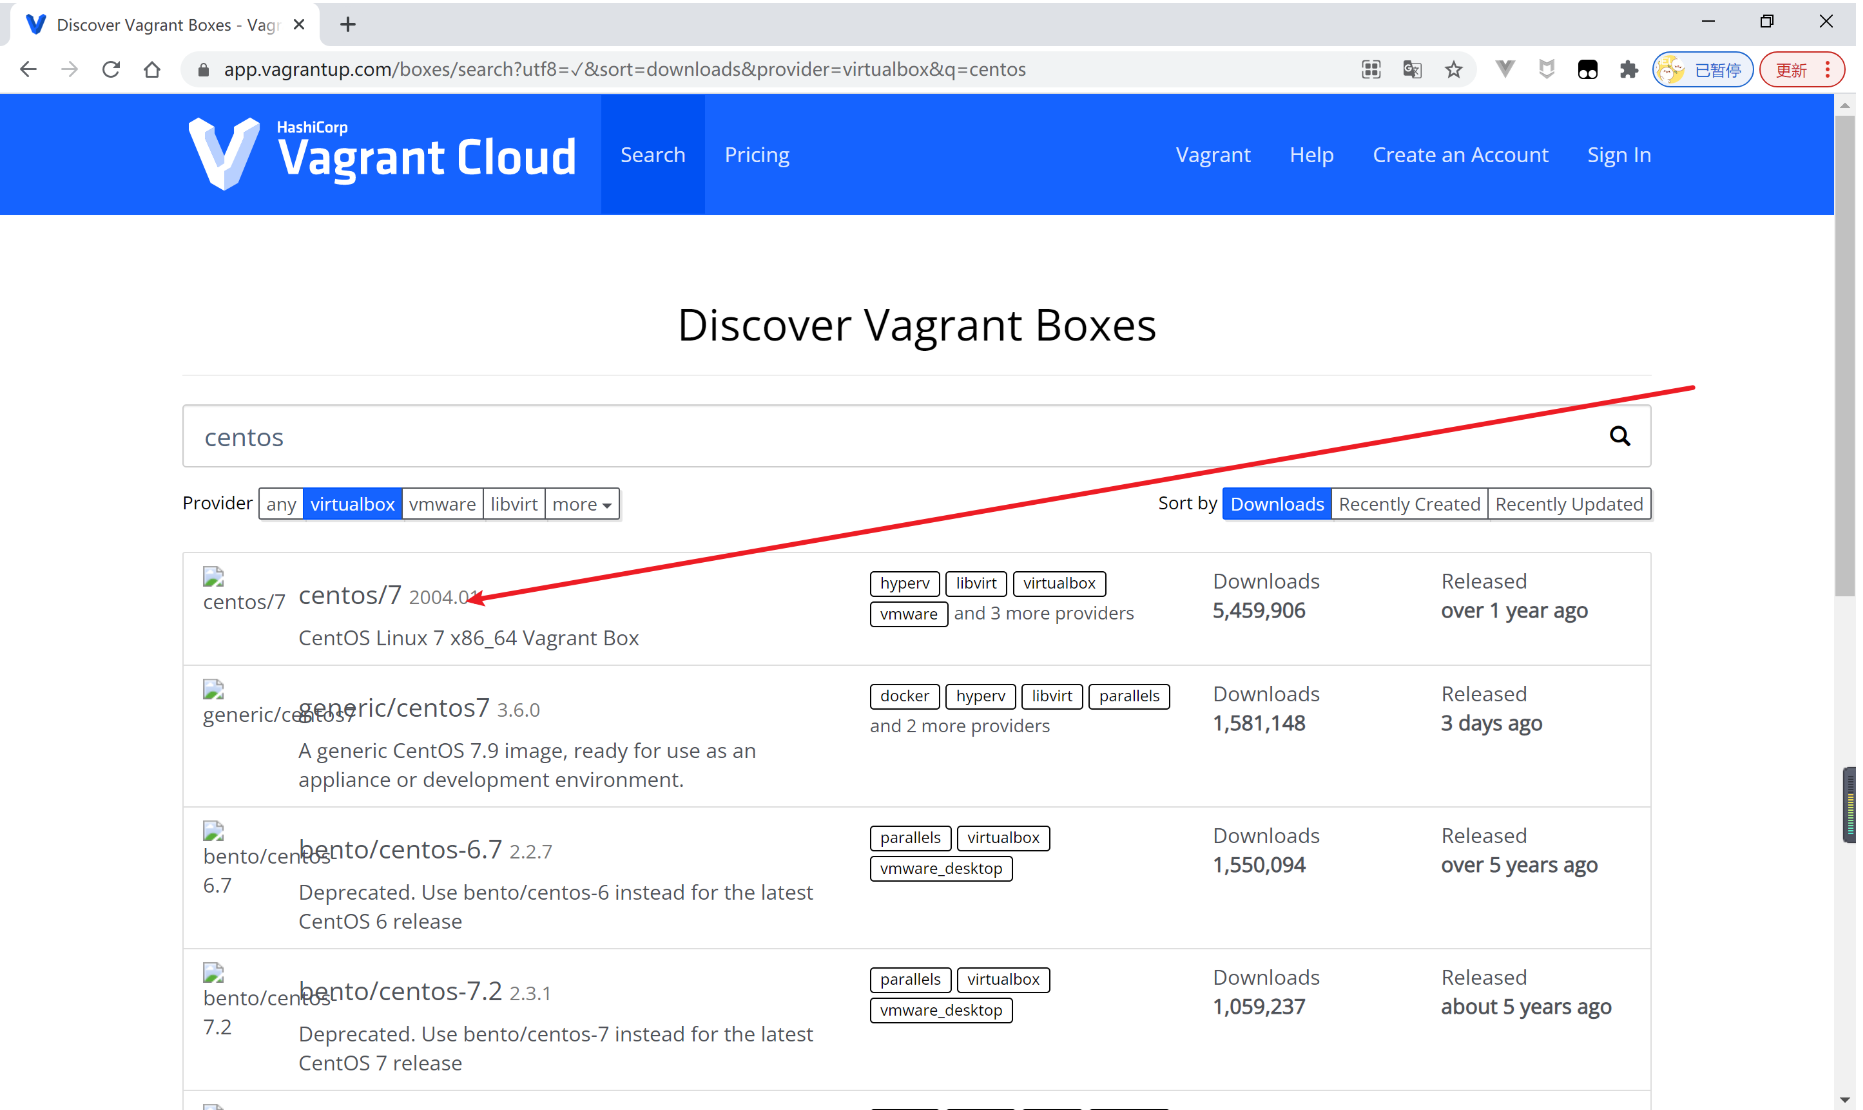Open the bento/centos-7.2 box link
This screenshot has width=1863, height=1110.
pos(400,992)
